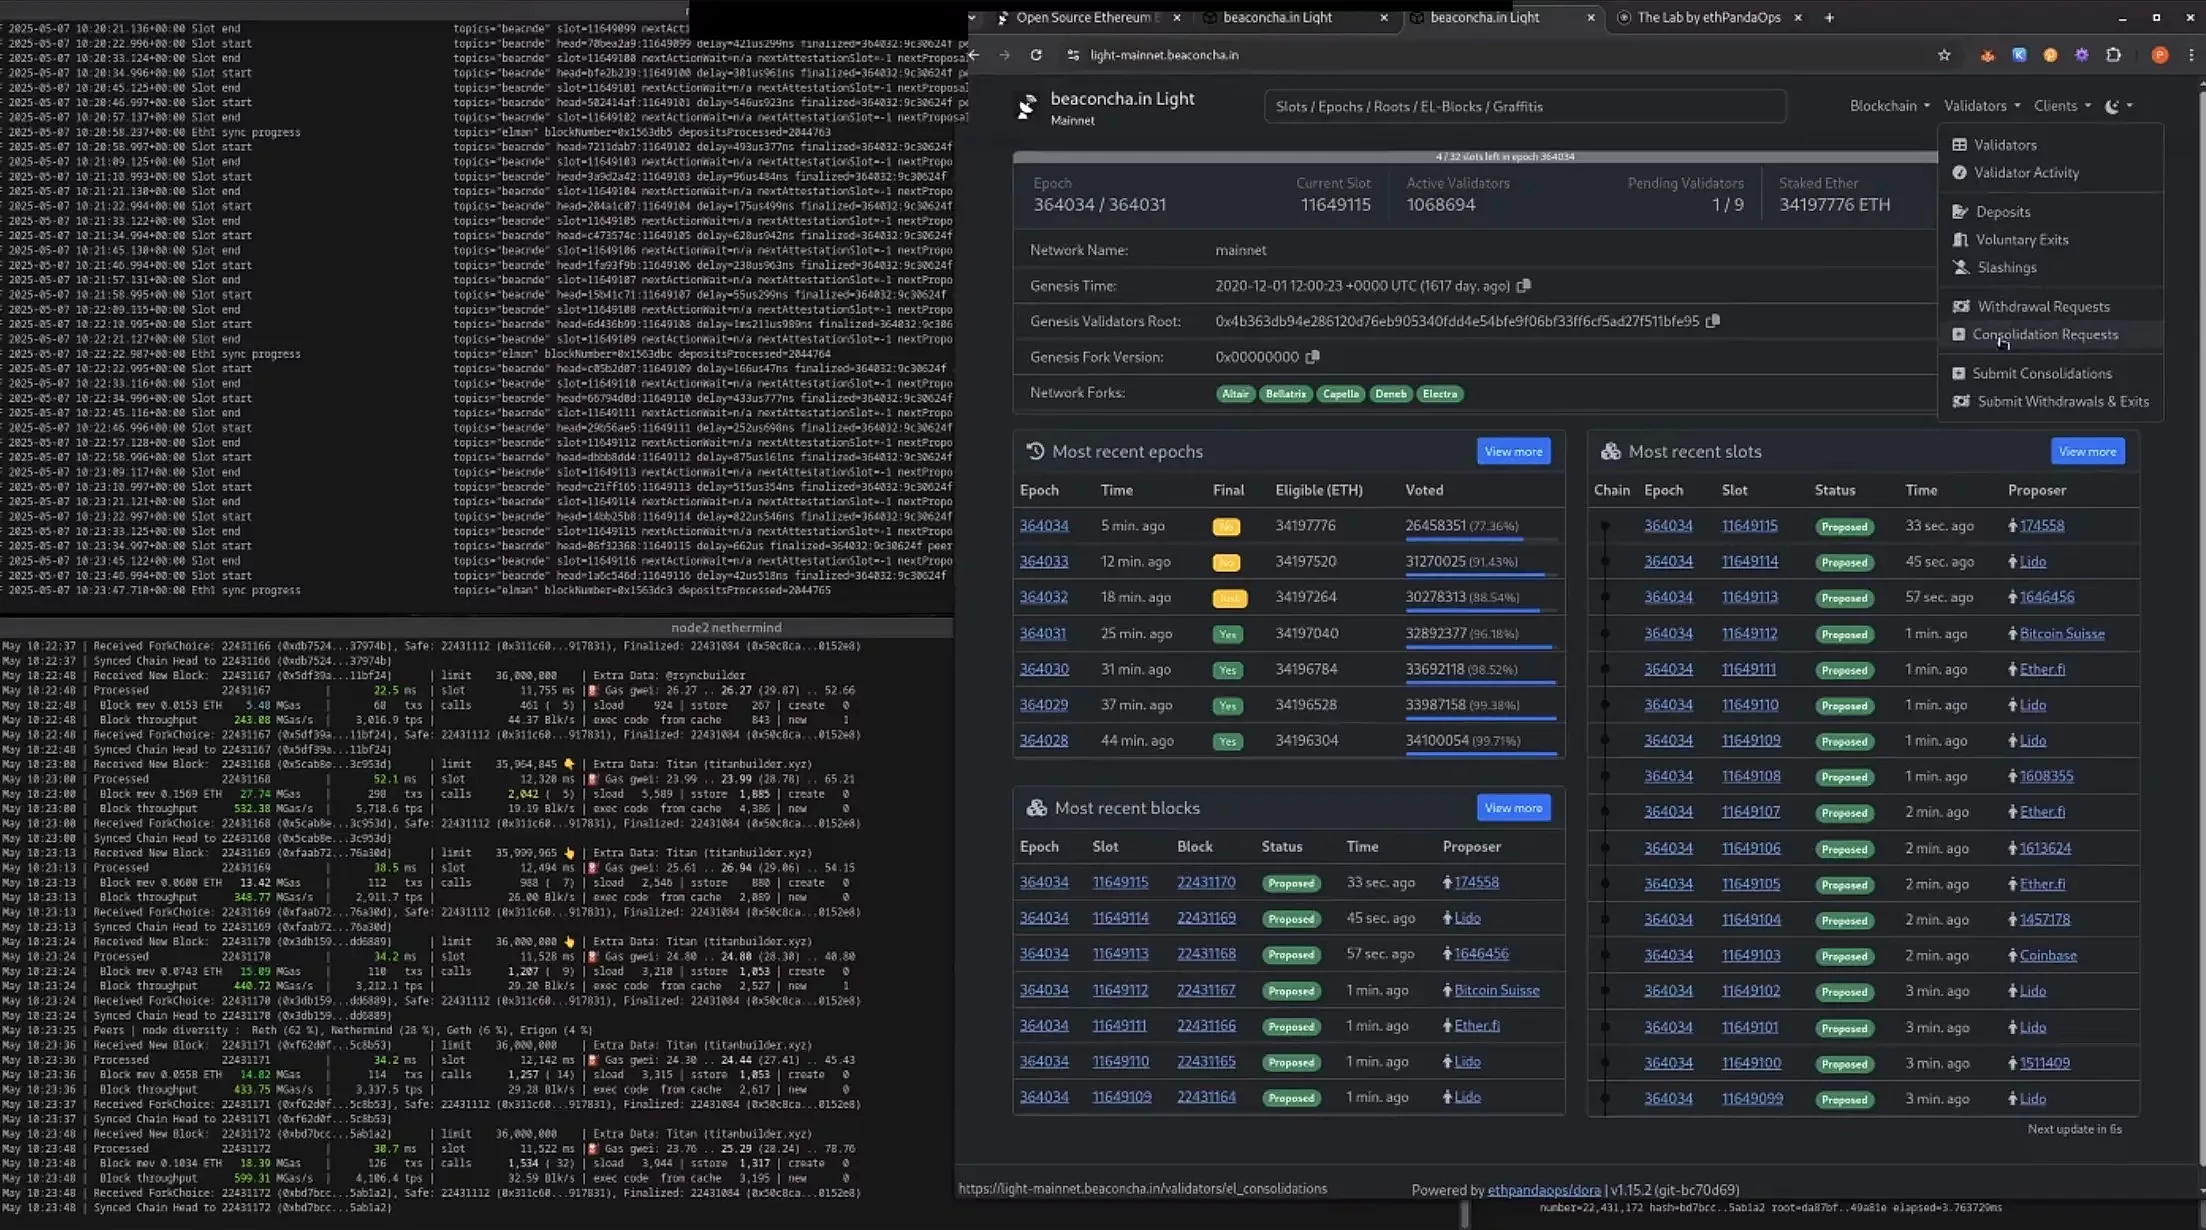Click the node2 nethermind terminal title
This screenshot has height=1230, width=2206.
(x=726, y=627)
